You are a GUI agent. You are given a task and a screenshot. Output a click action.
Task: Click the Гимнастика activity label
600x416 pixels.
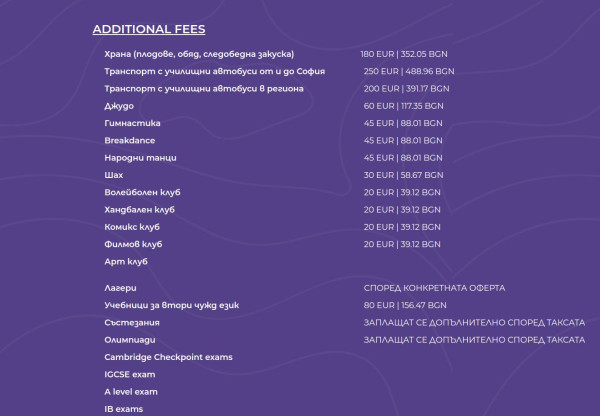(132, 123)
